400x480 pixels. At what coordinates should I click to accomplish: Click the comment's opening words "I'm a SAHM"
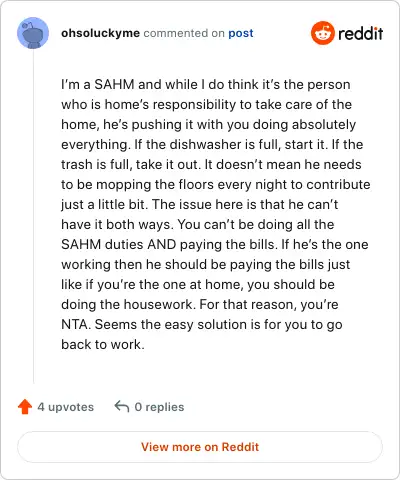pyautogui.click(x=98, y=84)
